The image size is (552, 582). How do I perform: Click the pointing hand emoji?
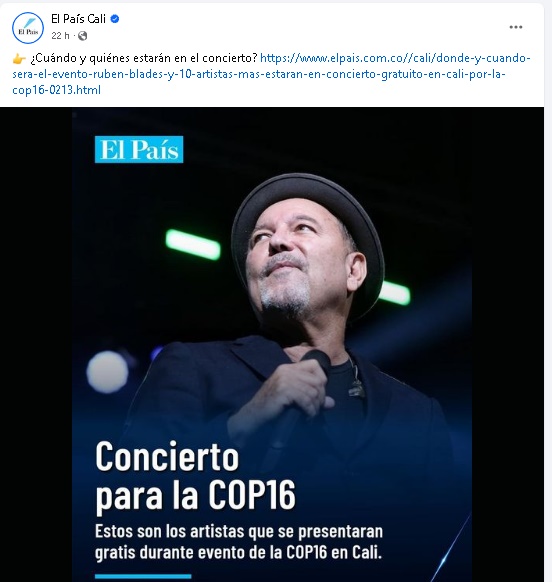pyautogui.click(x=19, y=59)
